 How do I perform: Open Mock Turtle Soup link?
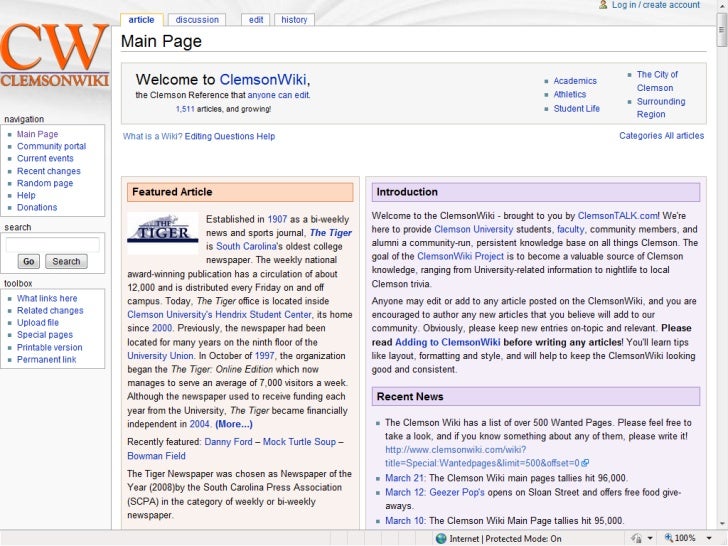pos(299,442)
